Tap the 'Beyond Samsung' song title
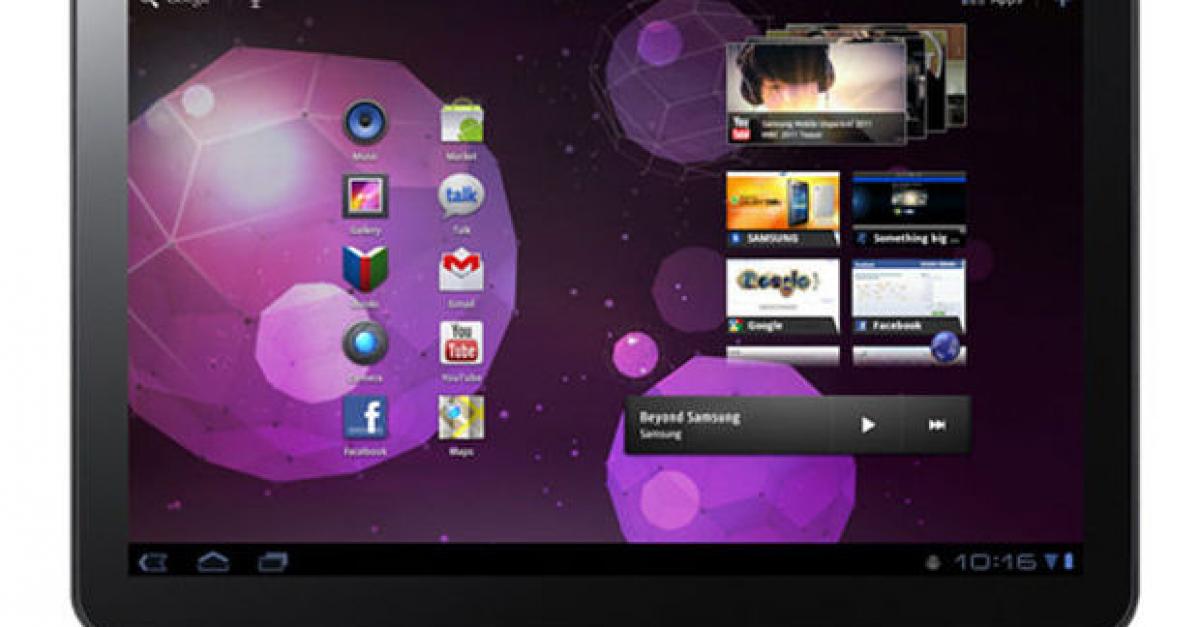Viewport: 1200px width, 627px height. click(690, 417)
